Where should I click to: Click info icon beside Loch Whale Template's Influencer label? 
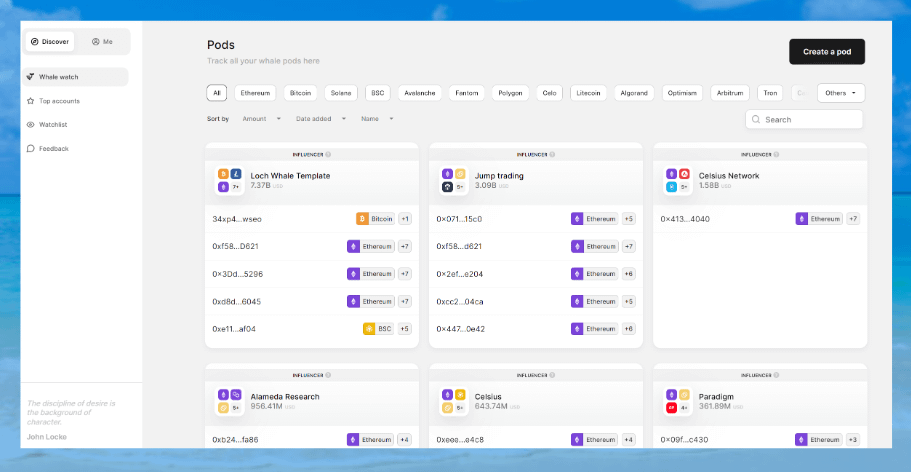tap(328, 155)
